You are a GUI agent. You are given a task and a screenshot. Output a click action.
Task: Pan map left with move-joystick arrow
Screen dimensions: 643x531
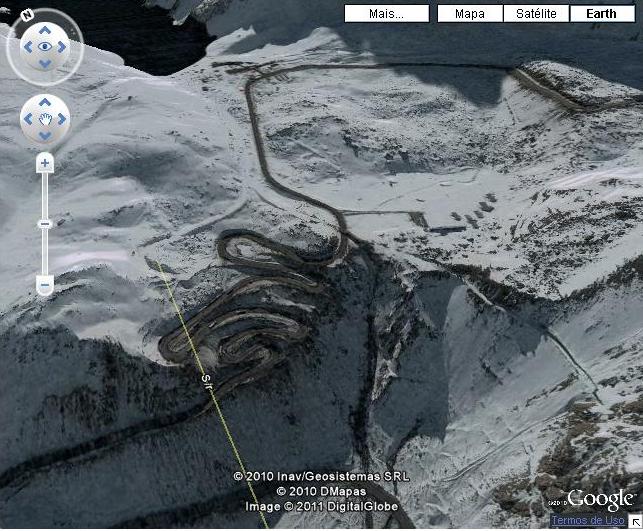28,119
